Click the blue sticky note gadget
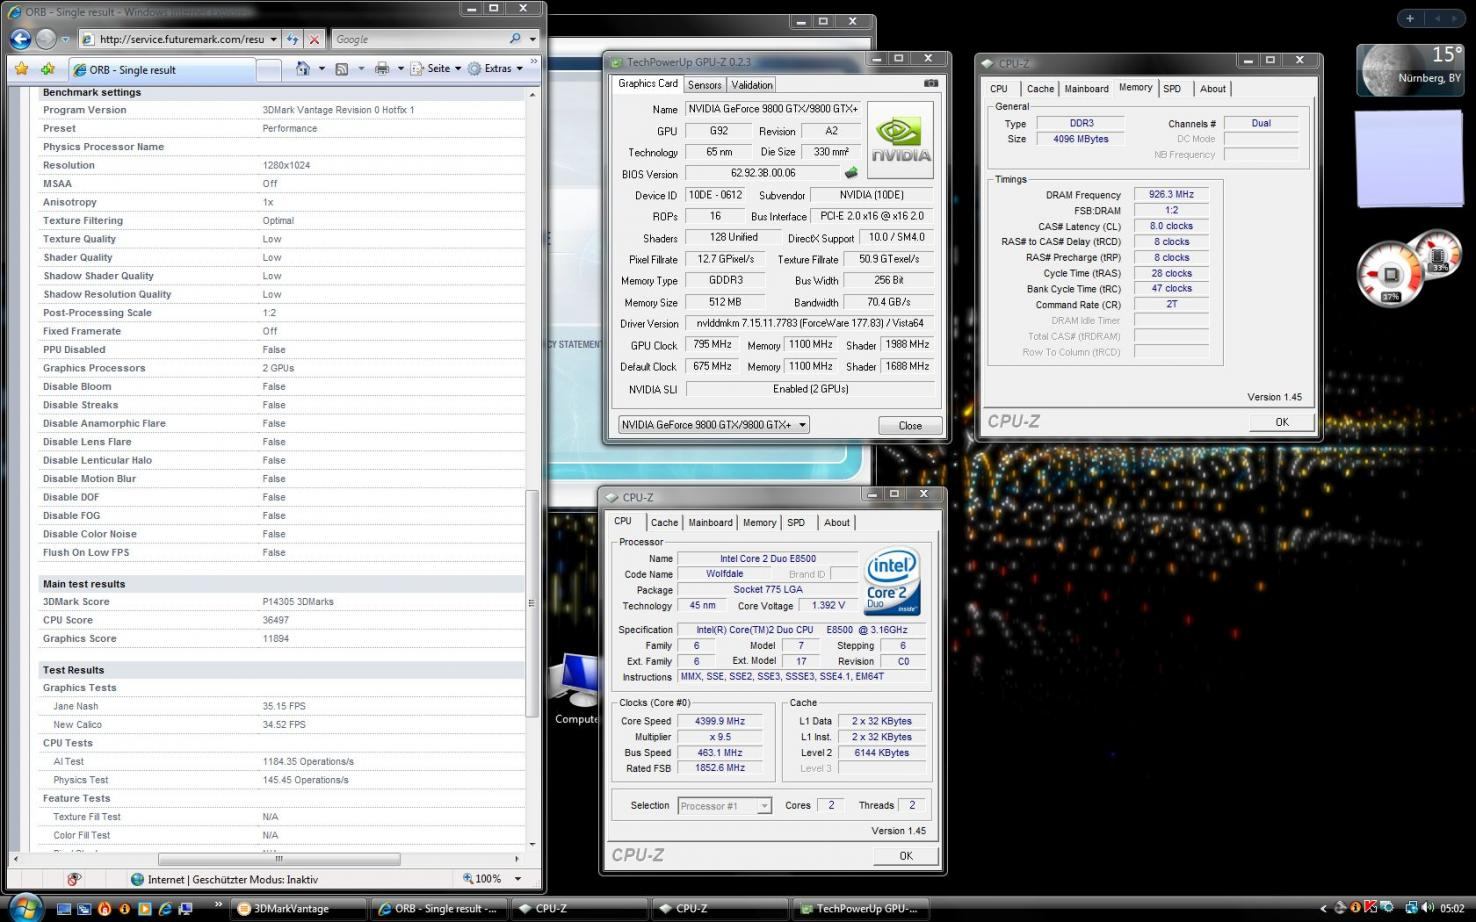The width and height of the screenshot is (1476, 922). click(x=1408, y=160)
